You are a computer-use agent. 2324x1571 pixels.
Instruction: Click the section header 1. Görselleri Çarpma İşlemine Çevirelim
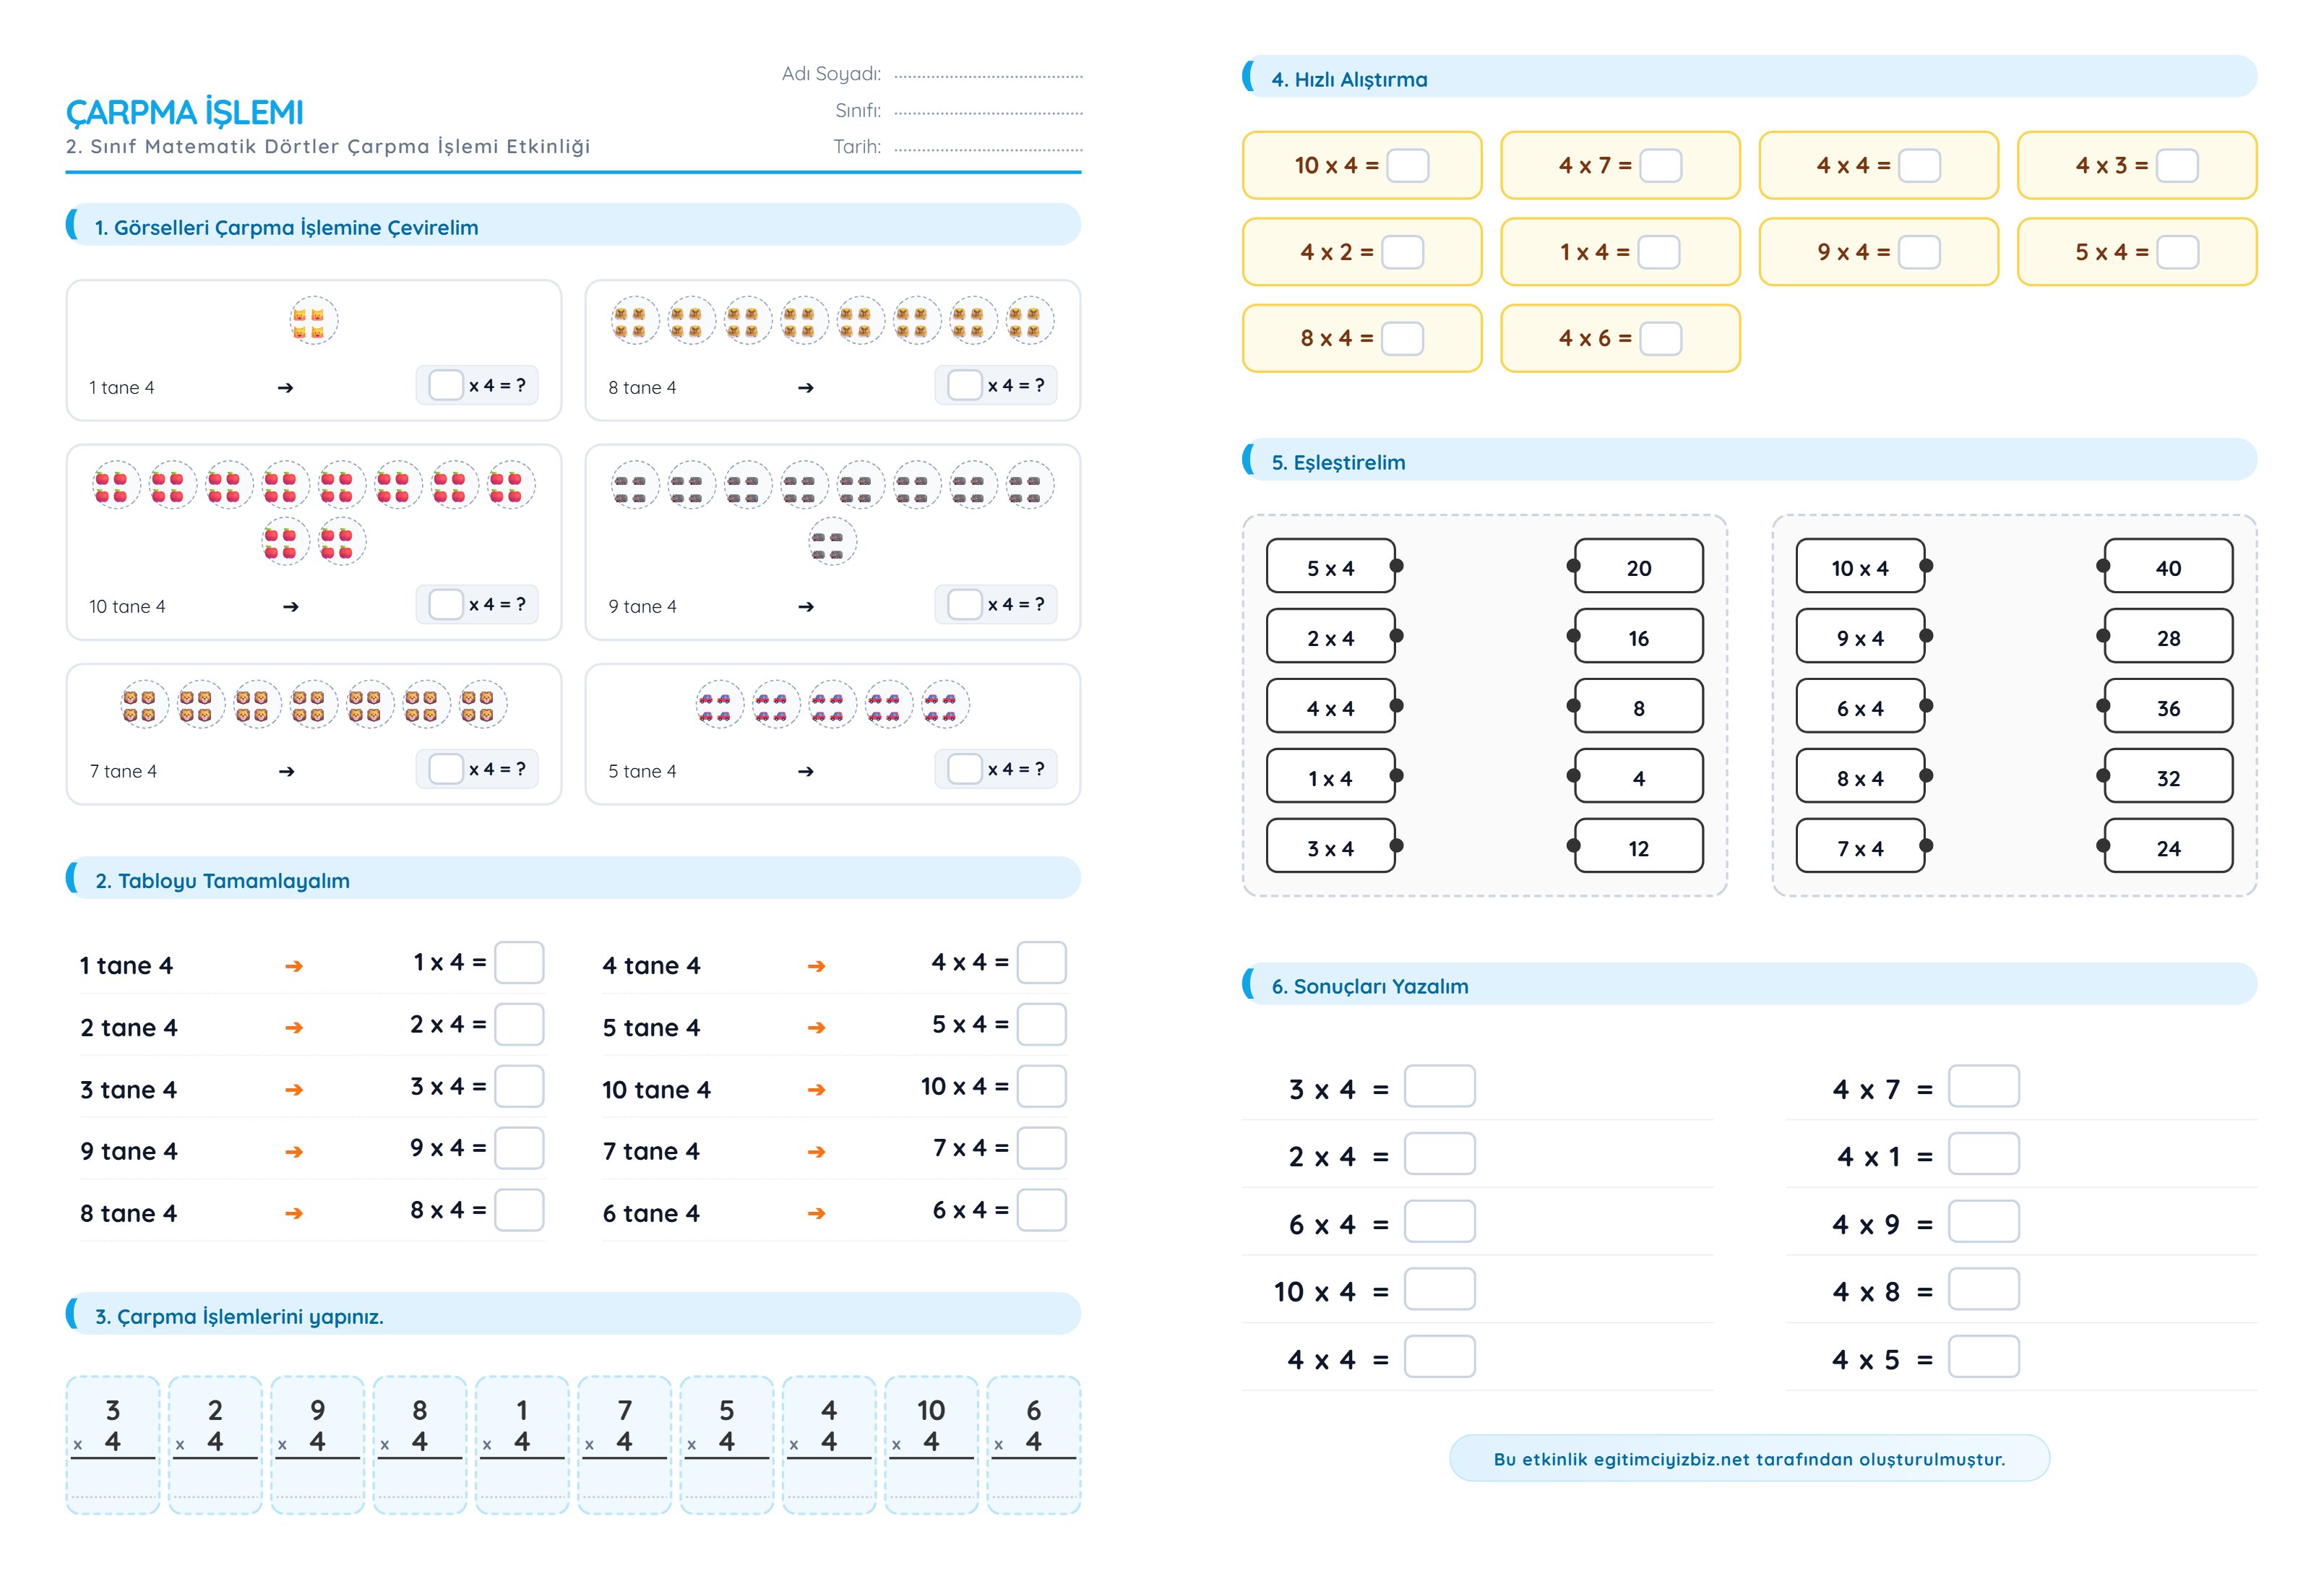pyautogui.click(x=573, y=225)
